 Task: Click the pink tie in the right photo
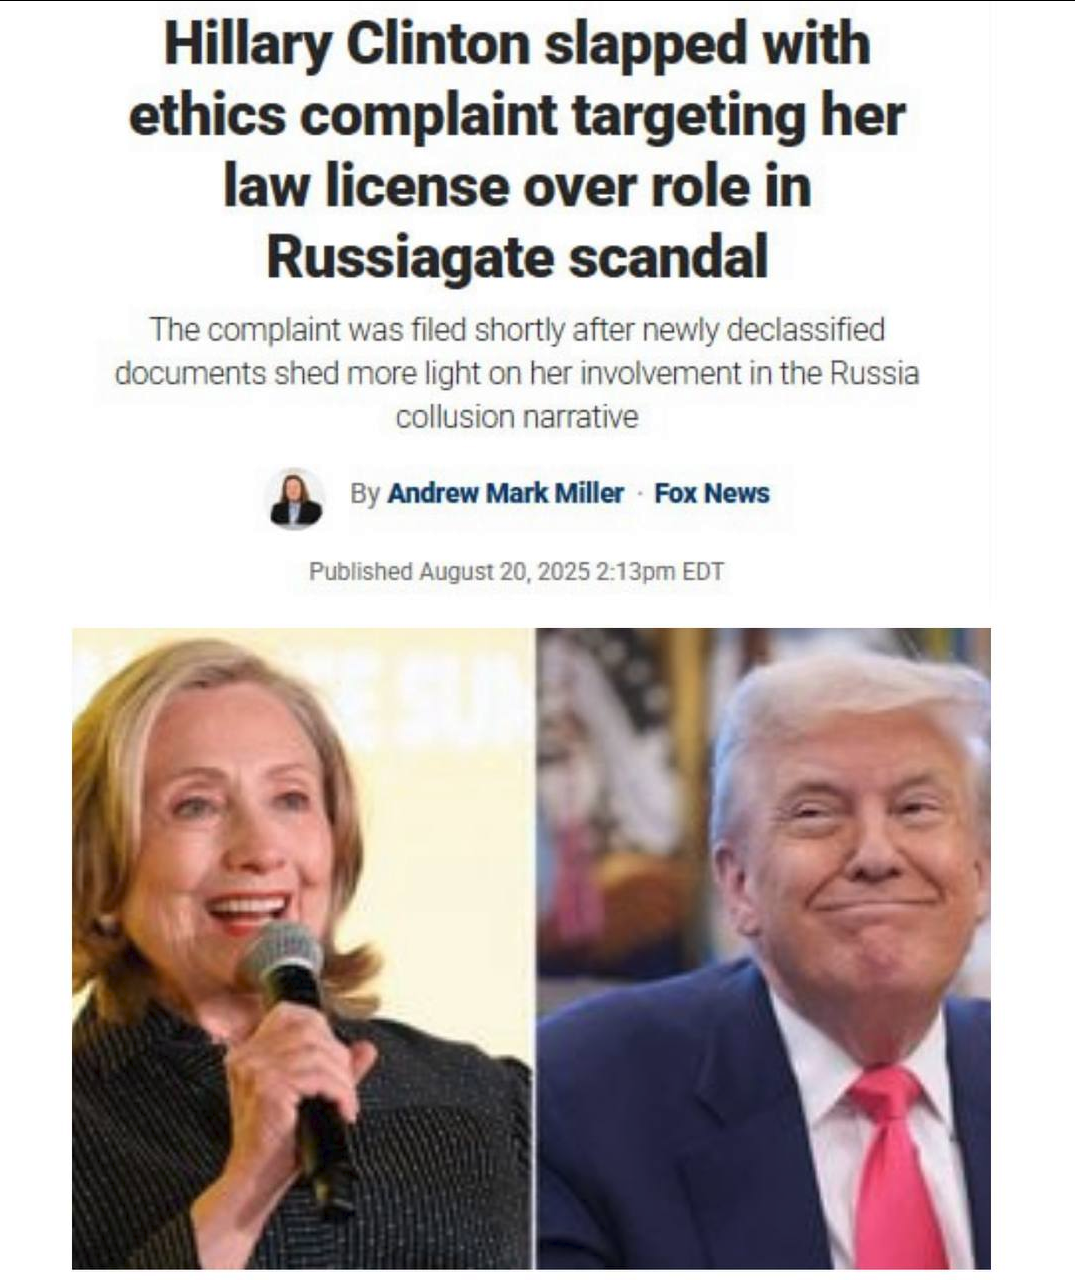point(893,1165)
